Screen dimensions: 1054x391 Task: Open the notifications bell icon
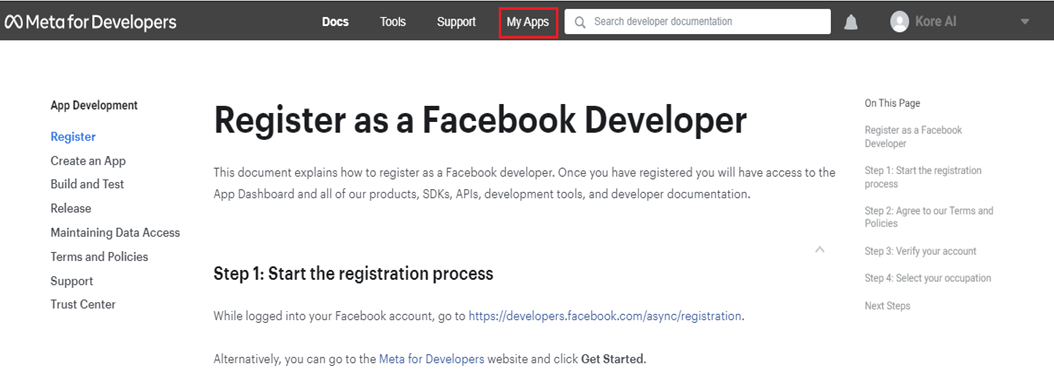click(851, 22)
